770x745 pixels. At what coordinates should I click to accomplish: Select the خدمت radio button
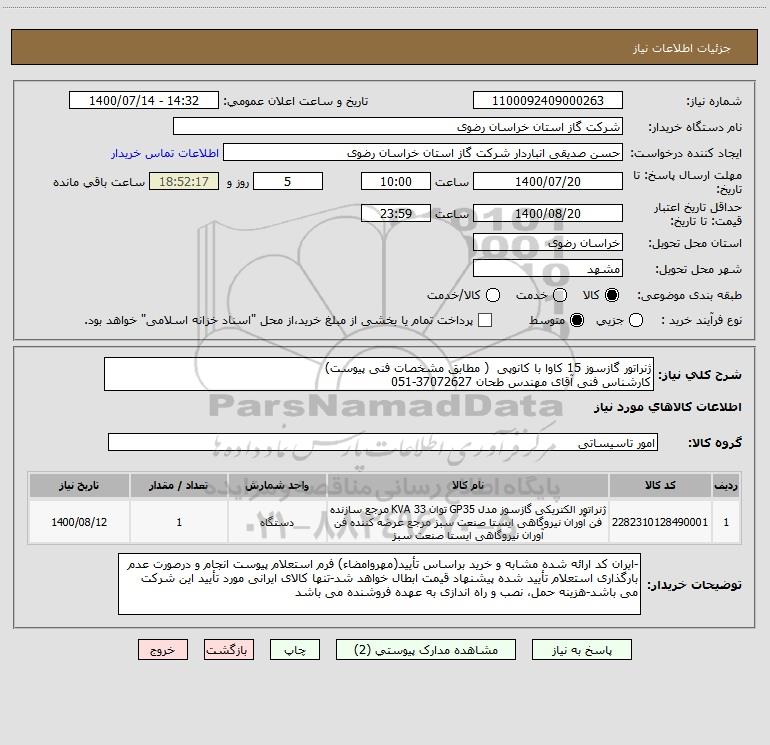tap(560, 295)
